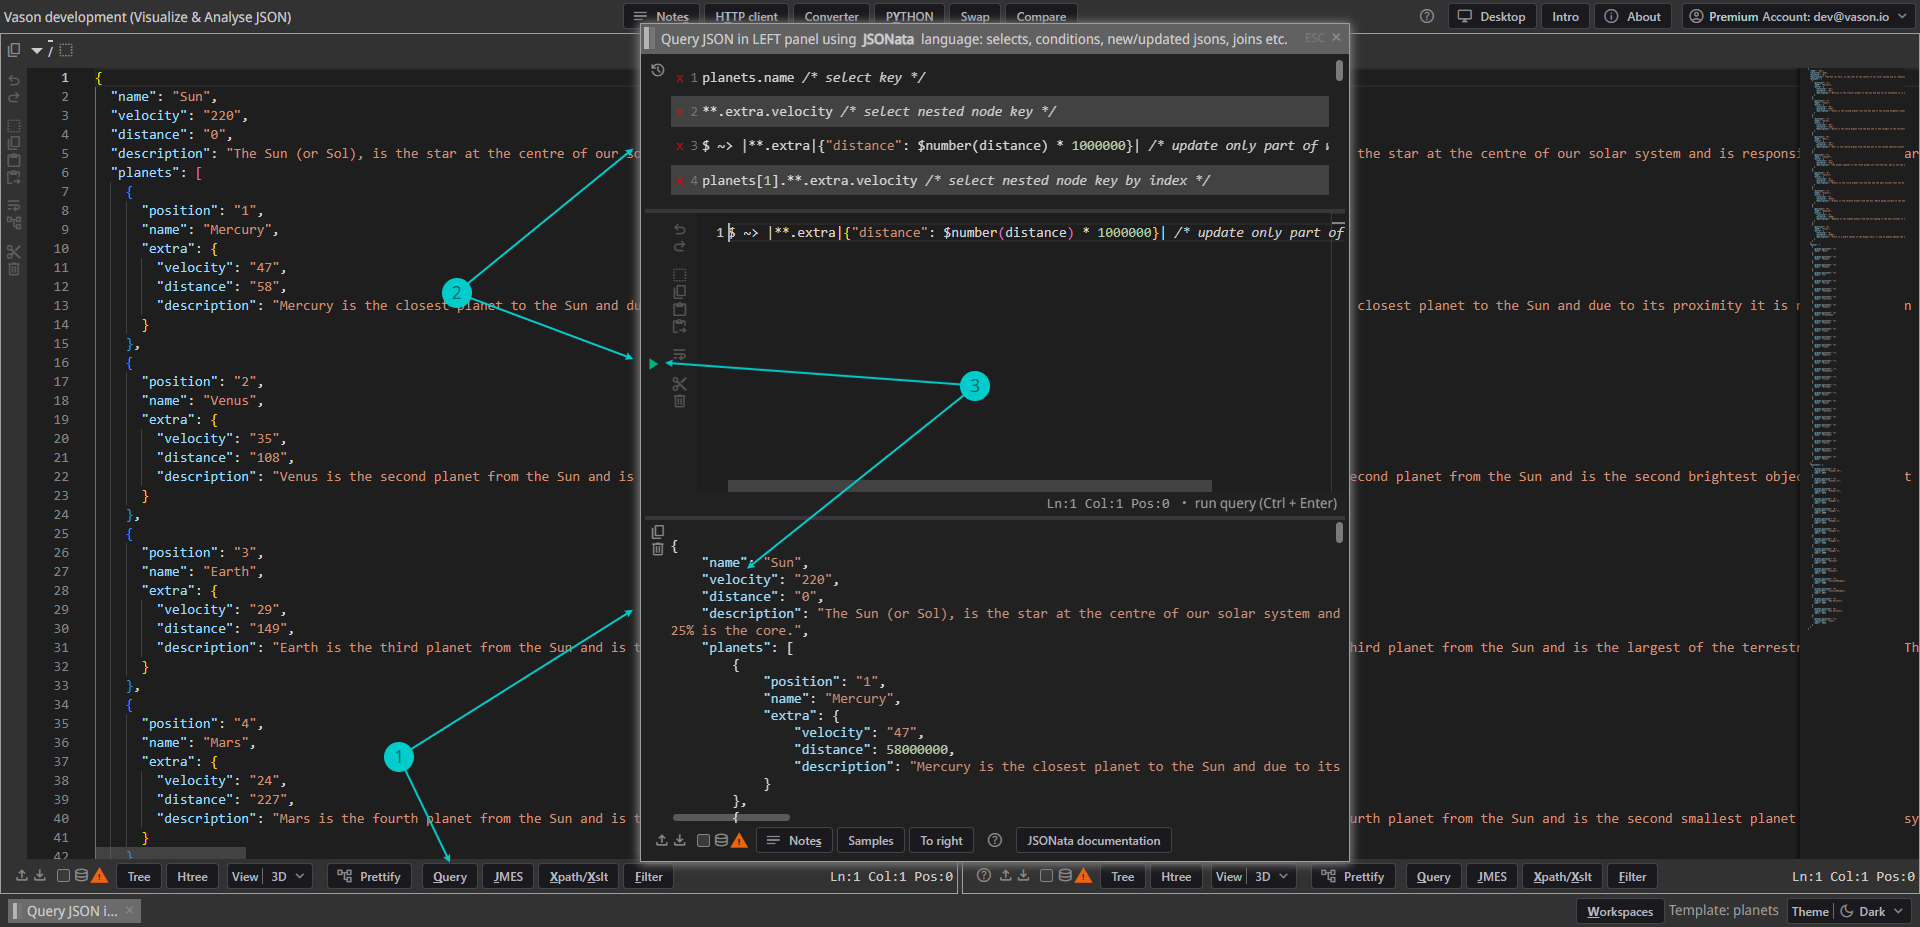Viewport: 1920px width, 927px height.
Task: Toggle the checkbox in the right panel footer
Action: (1046, 876)
